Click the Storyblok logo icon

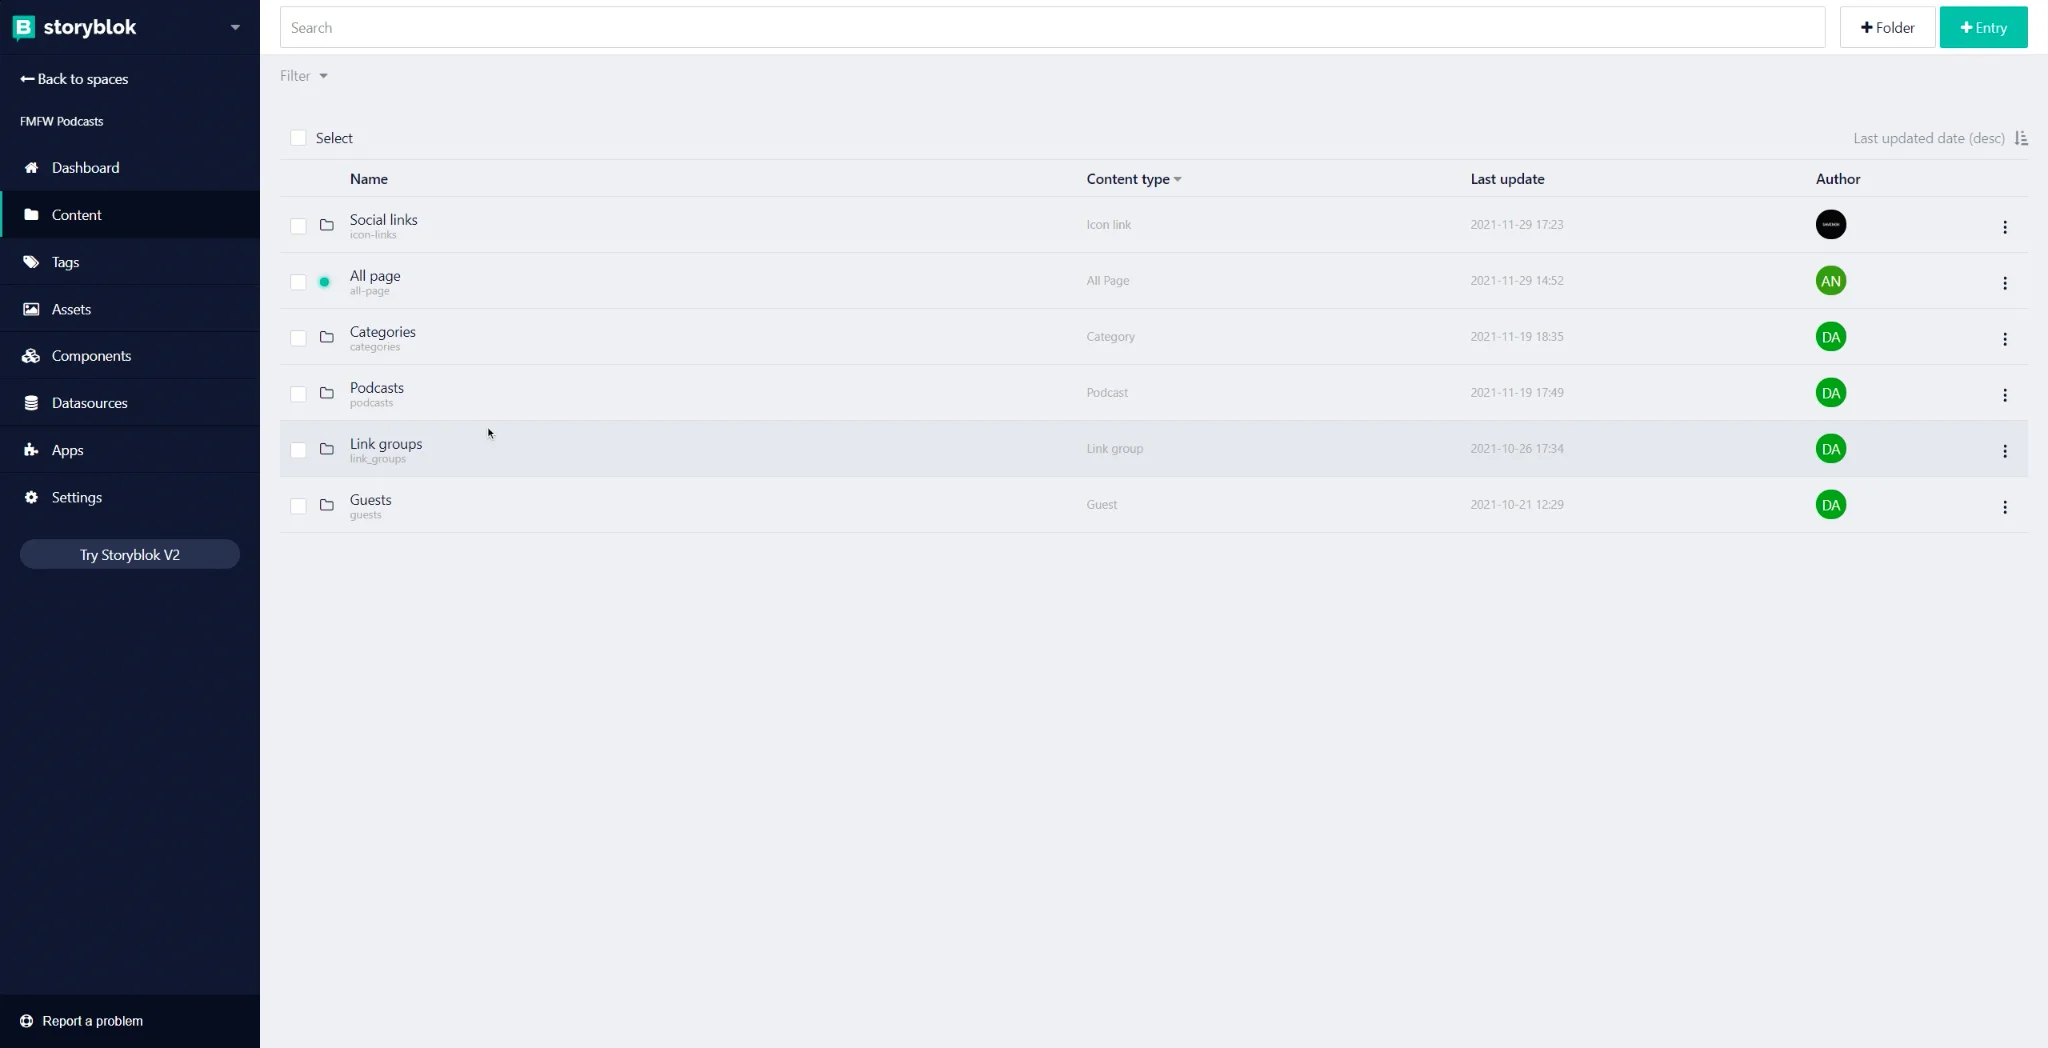[x=23, y=27]
